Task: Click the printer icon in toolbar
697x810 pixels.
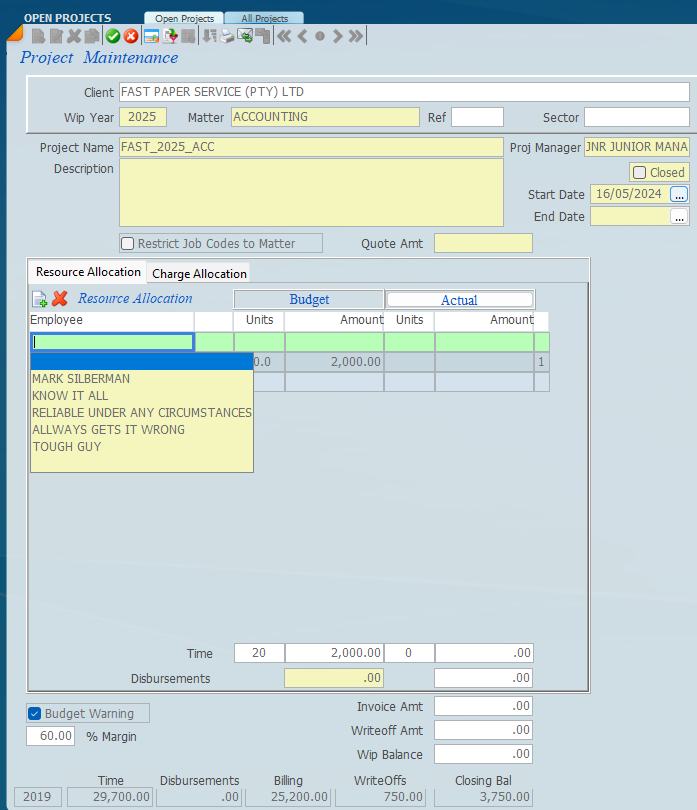Action: tap(227, 36)
